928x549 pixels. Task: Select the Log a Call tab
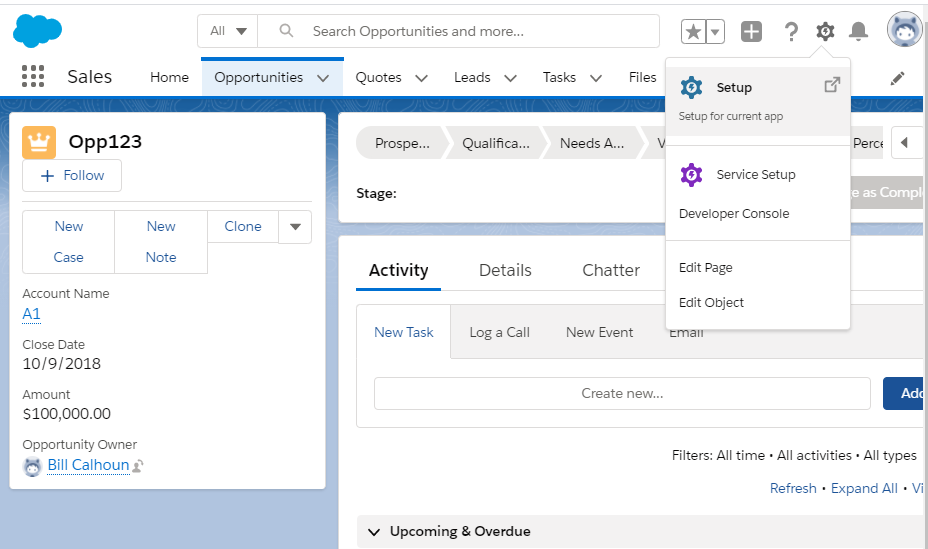[500, 332]
